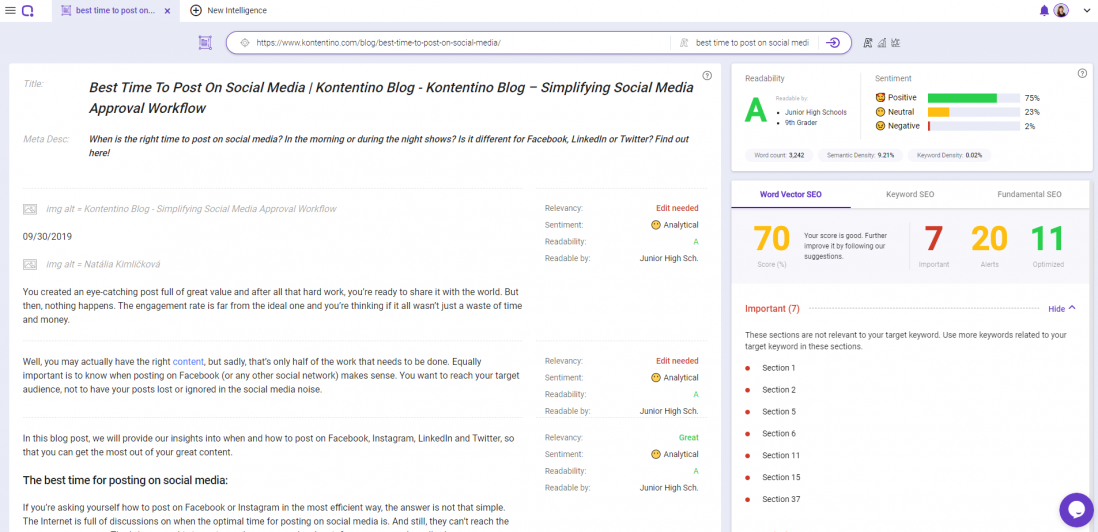
Task: Click the Neutral emoji icon
Action: pos(880,112)
